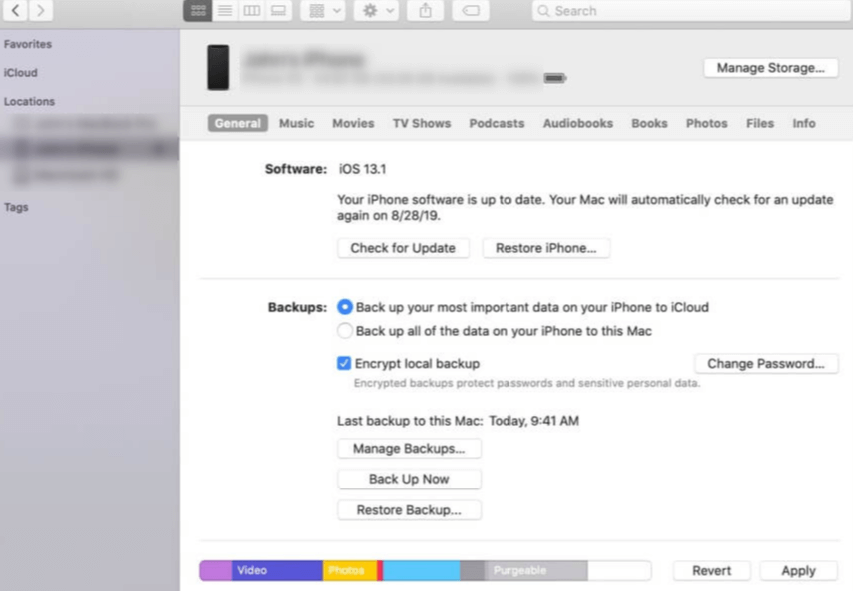853x591 pixels.
Task: Click the Edit Tags toolbar icon
Action: click(471, 11)
